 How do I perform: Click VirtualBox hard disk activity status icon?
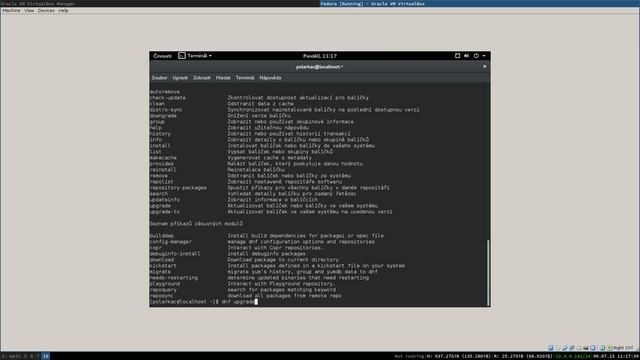pos(551,348)
